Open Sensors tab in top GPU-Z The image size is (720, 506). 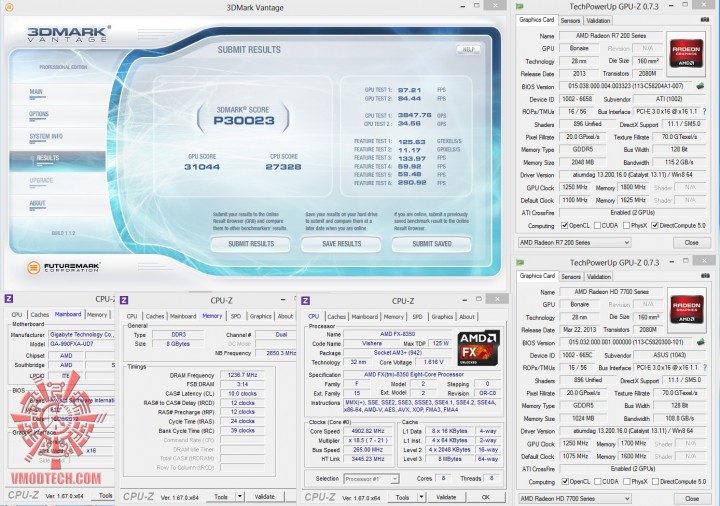point(570,21)
